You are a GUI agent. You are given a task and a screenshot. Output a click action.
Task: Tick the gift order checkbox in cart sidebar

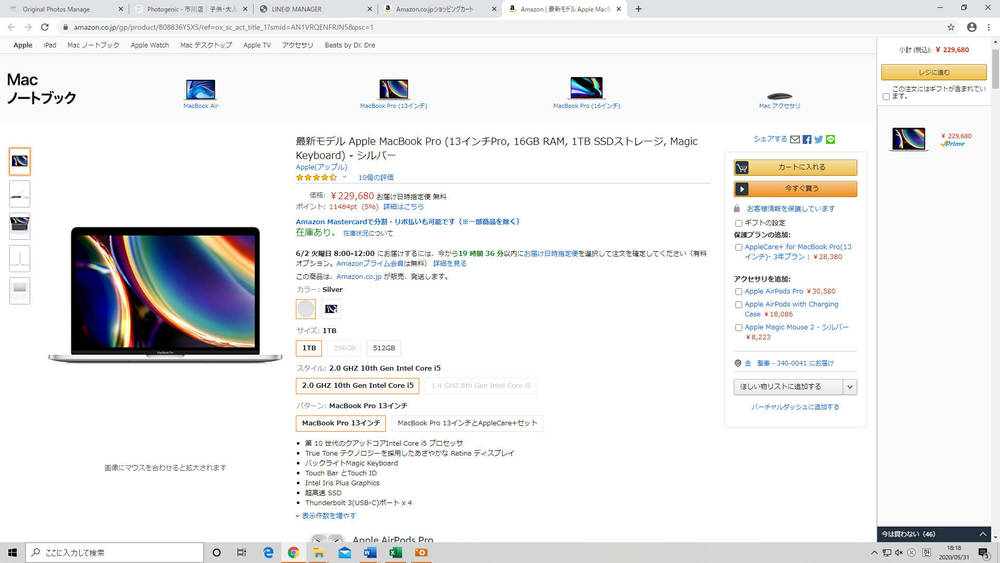click(x=886, y=96)
